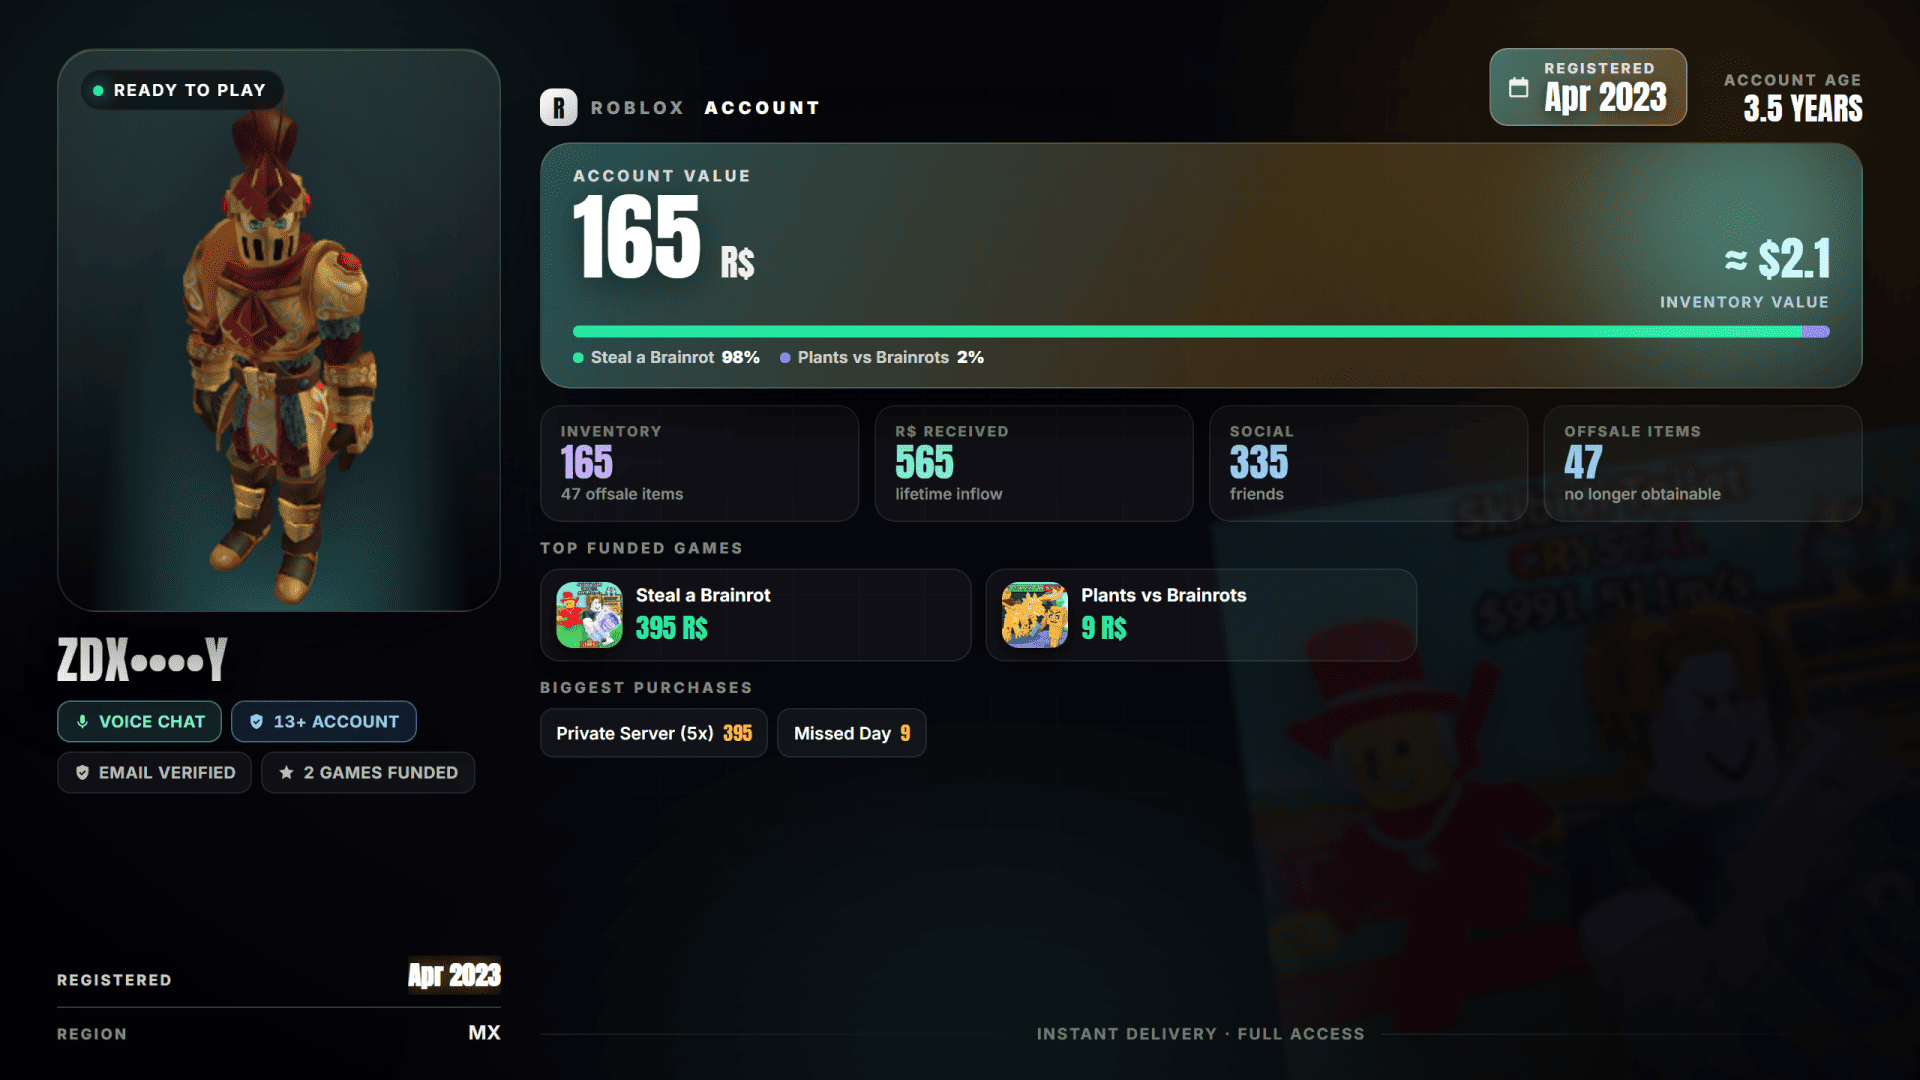Select the Email Verified badge
Viewport: 1920px width, 1080px height.
[x=154, y=772]
